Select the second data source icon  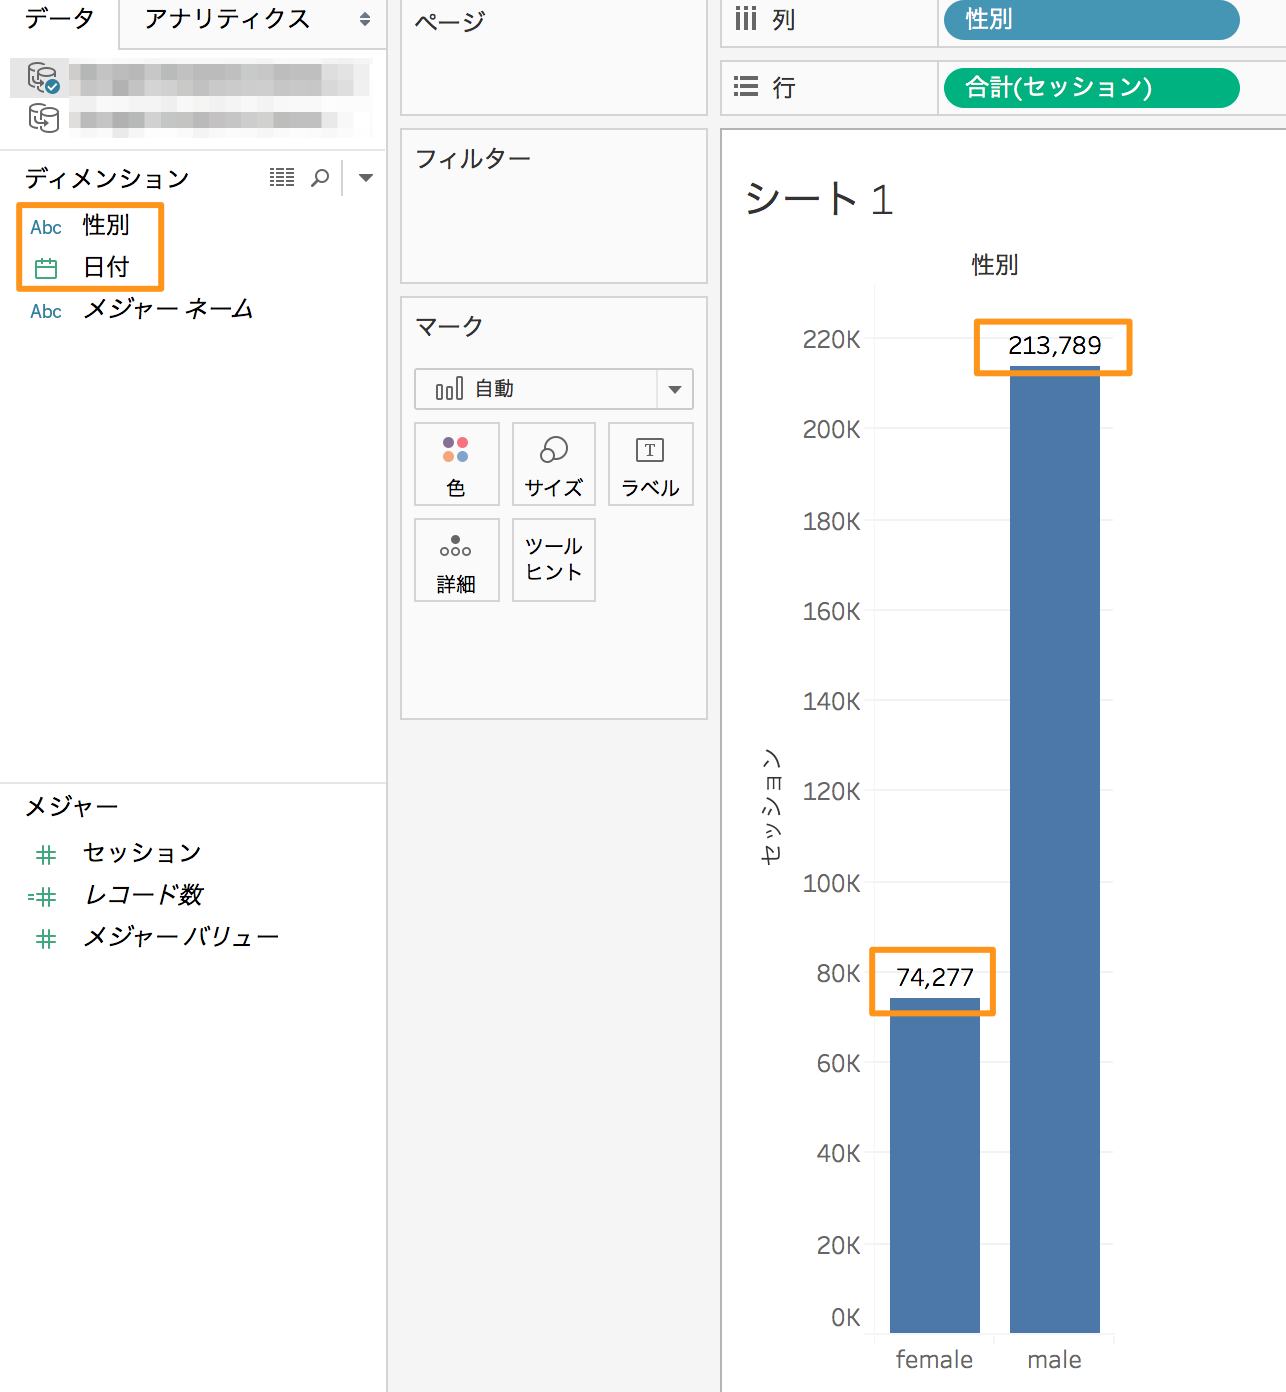click(x=43, y=118)
